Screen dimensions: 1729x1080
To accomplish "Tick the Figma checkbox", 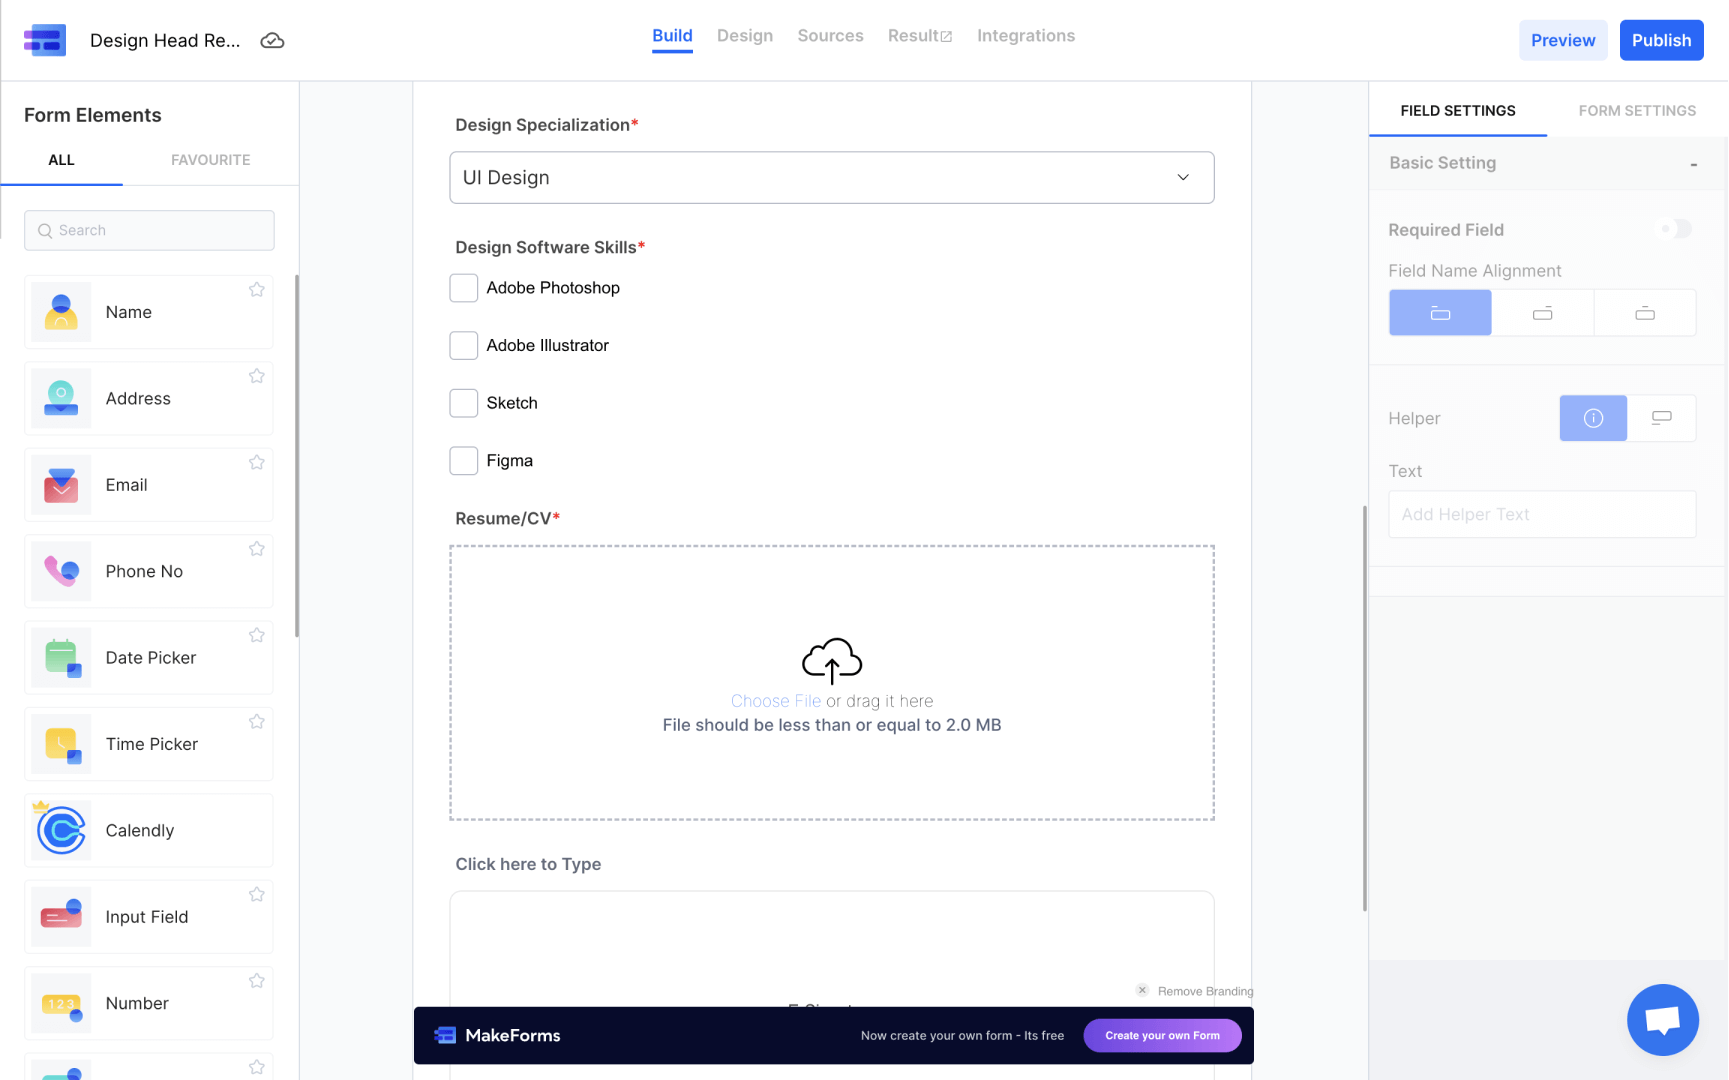I will click(x=464, y=461).
